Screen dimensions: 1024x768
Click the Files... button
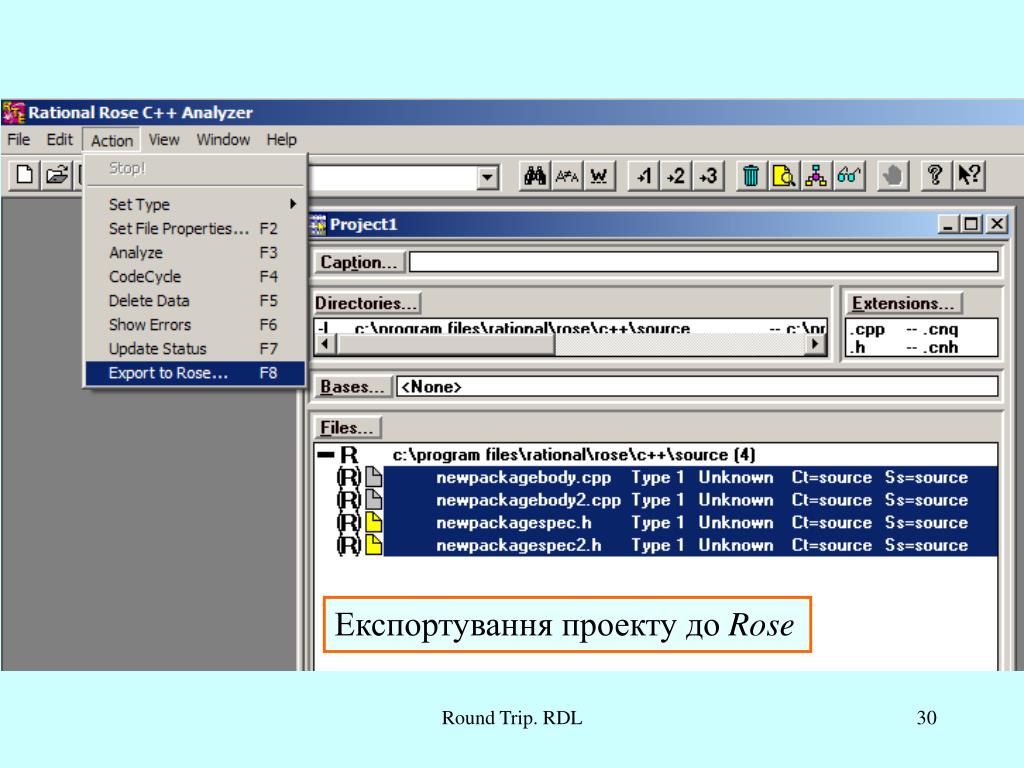(x=347, y=428)
